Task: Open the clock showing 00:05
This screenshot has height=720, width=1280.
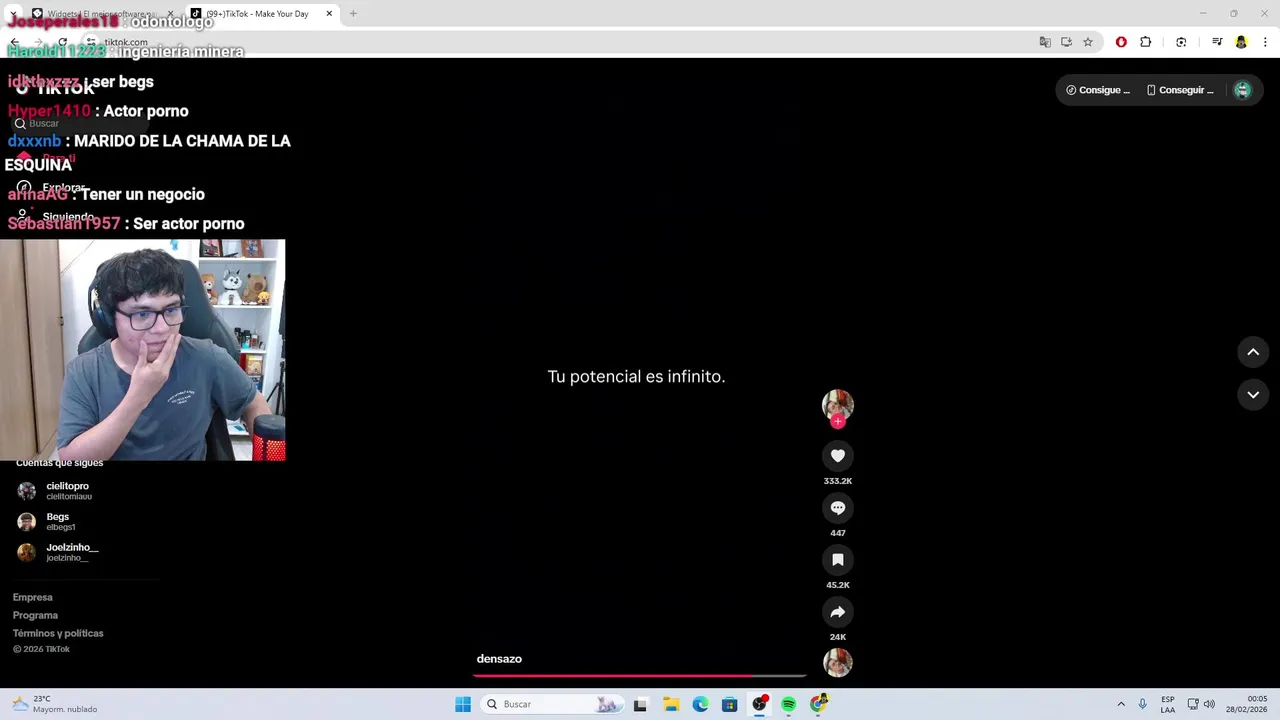Action: click(1247, 704)
